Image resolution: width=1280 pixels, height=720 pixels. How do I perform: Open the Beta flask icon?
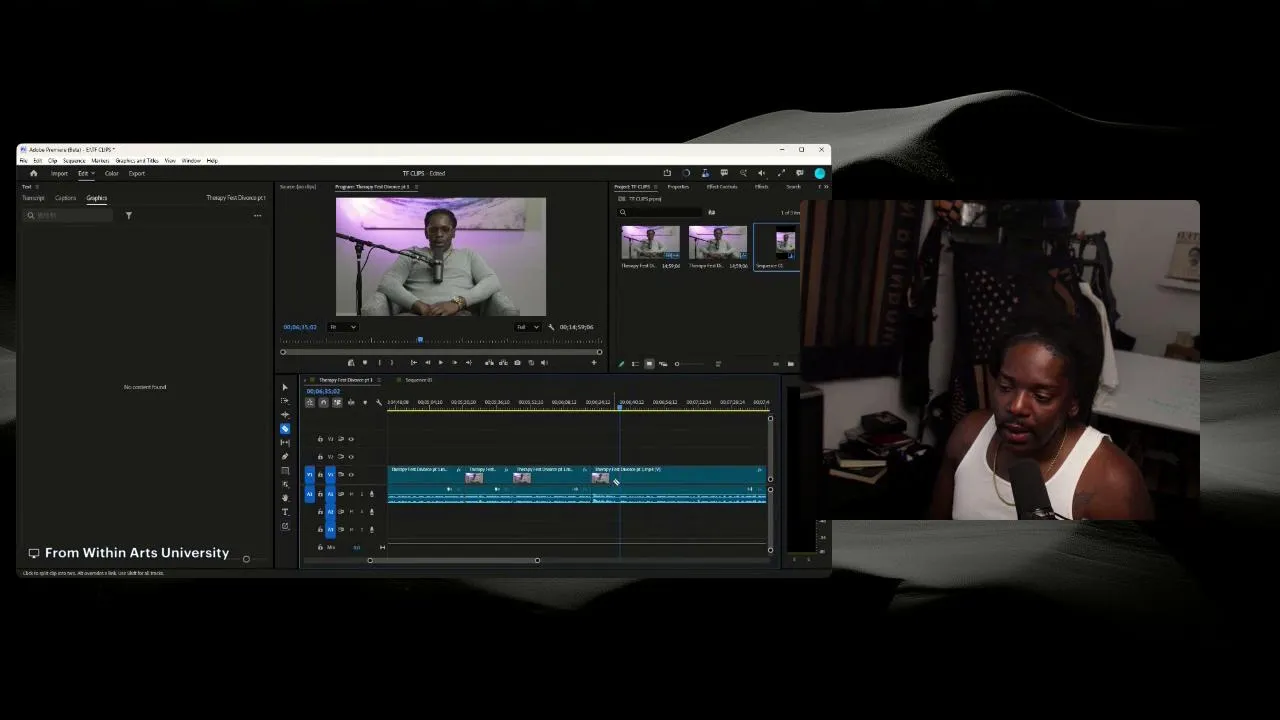705,173
